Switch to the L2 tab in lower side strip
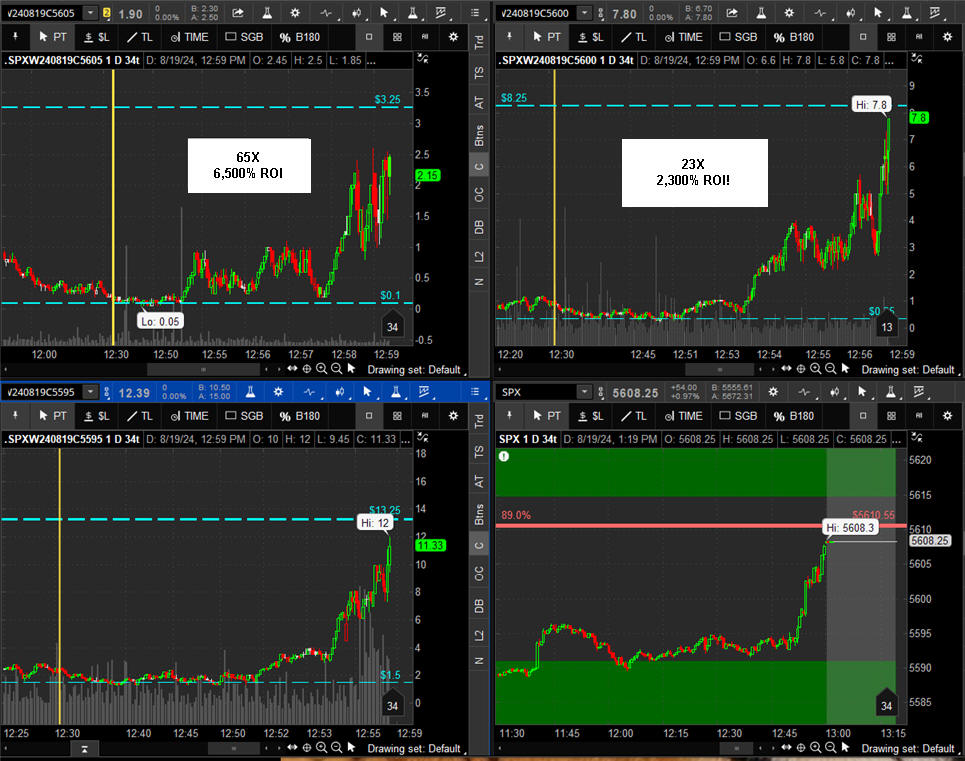Screen dimensions: 965x761 click(x=479, y=634)
